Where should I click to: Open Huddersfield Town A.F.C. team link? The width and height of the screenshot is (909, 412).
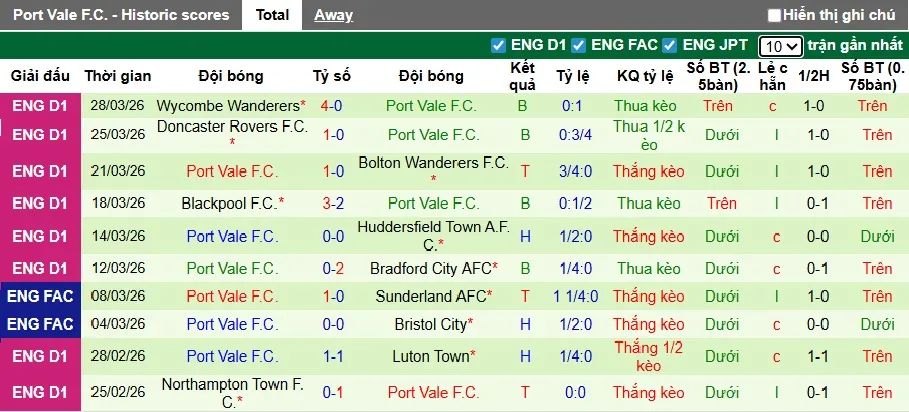point(433,227)
